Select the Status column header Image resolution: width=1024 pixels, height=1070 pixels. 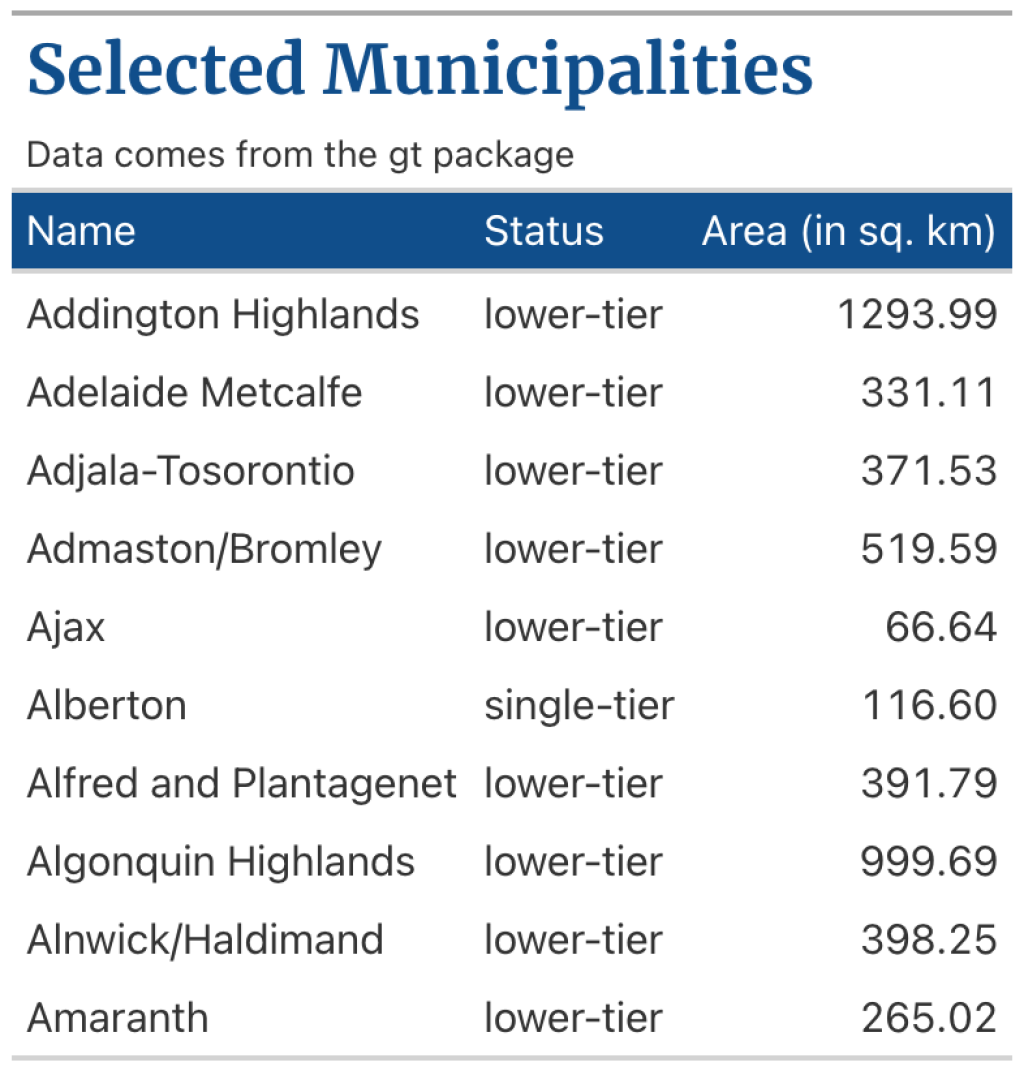pyautogui.click(x=544, y=231)
